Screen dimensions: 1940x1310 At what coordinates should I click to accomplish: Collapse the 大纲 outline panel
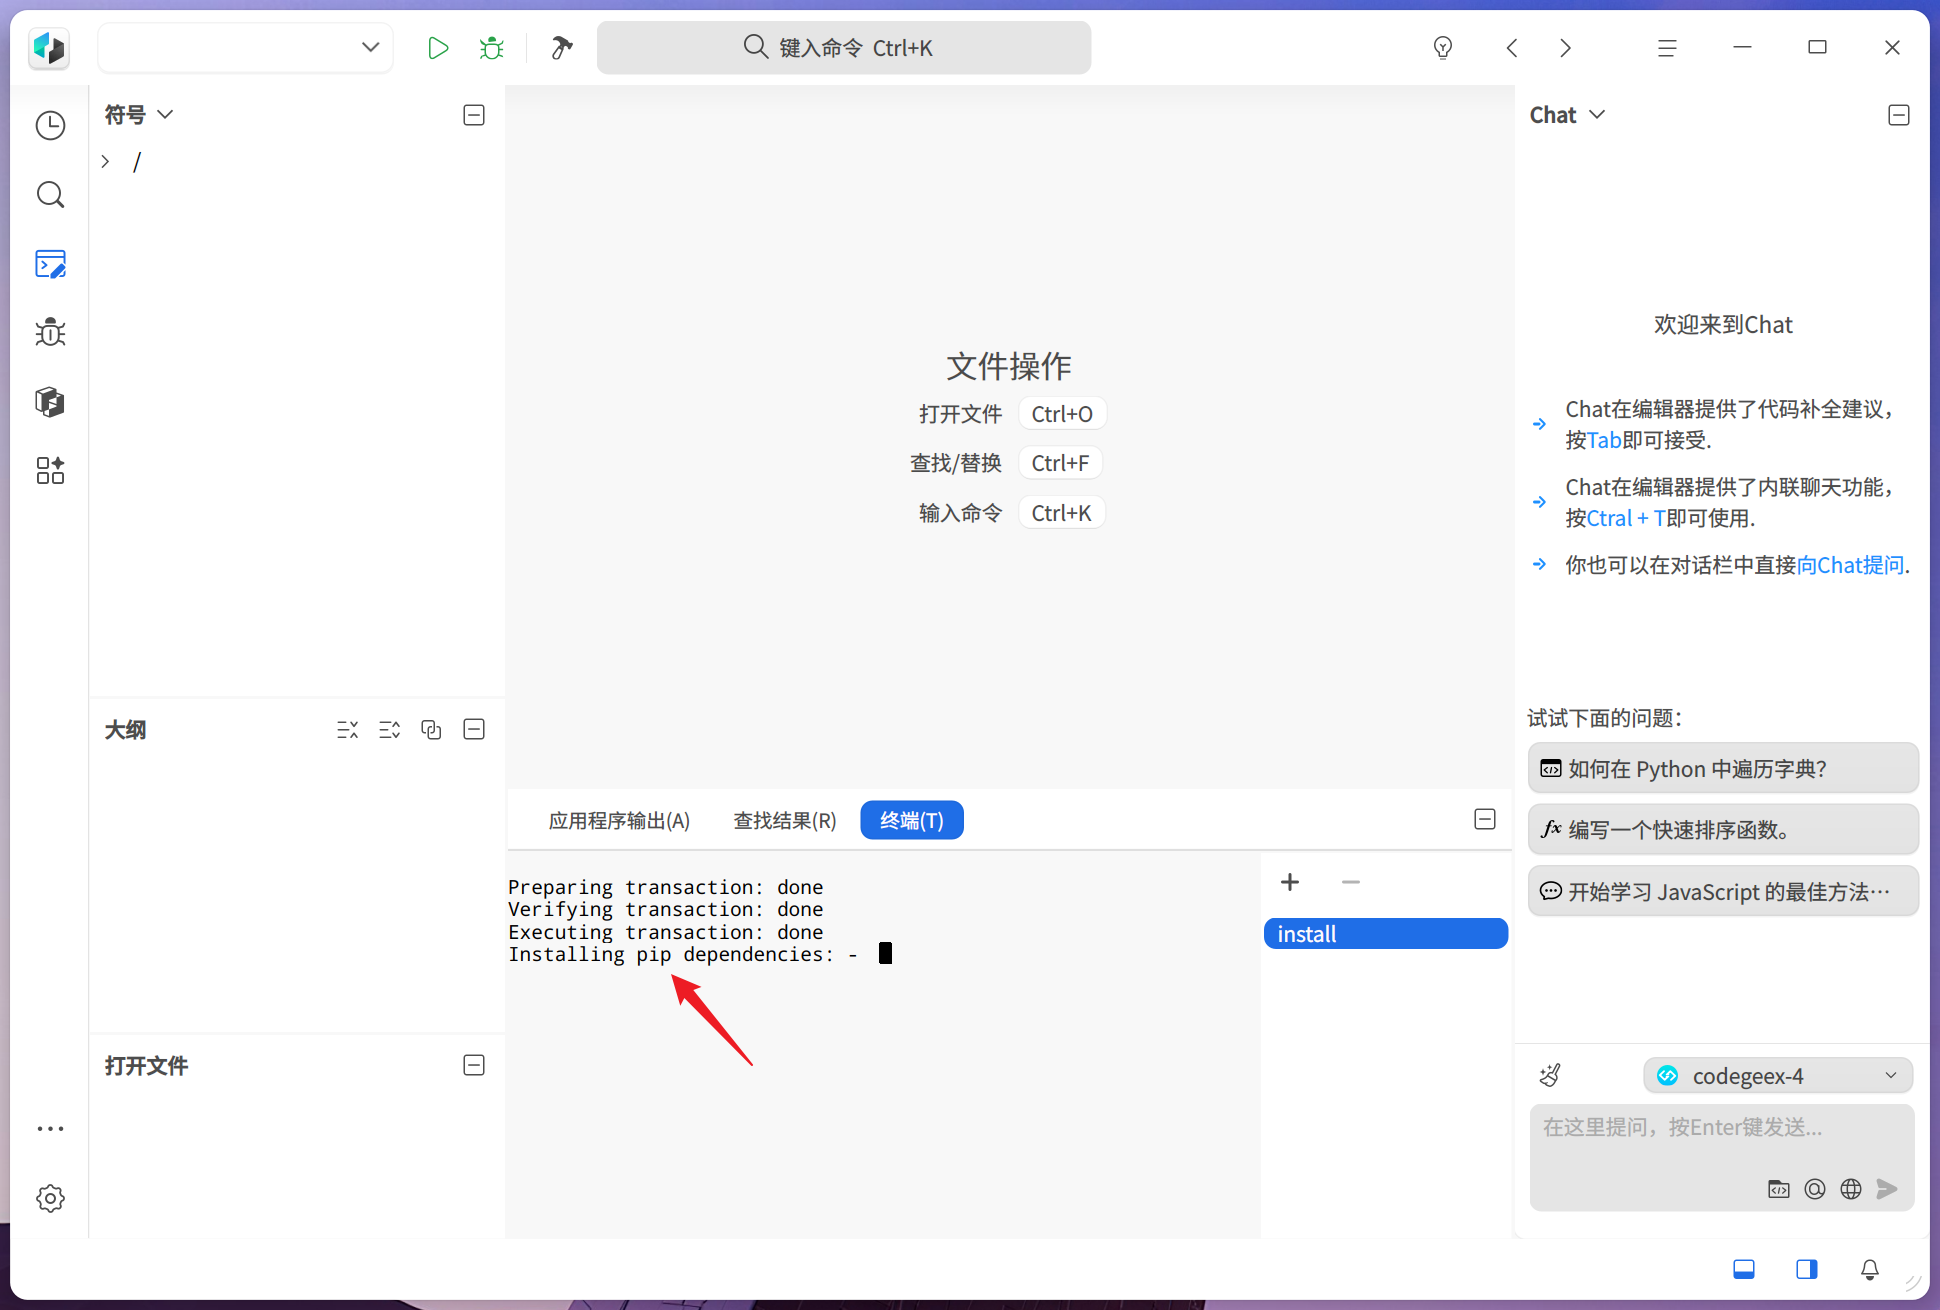coord(474,730)
